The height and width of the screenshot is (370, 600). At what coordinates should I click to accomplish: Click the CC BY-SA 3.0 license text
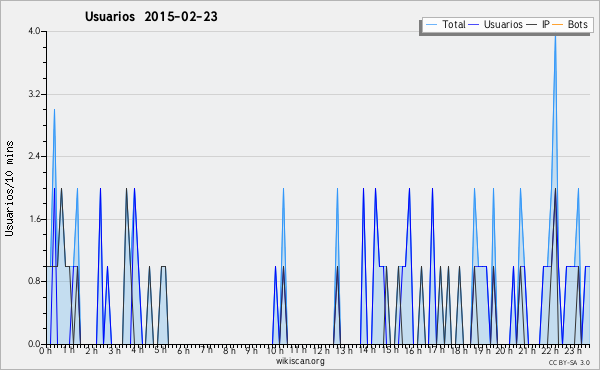tap(569, 362)
